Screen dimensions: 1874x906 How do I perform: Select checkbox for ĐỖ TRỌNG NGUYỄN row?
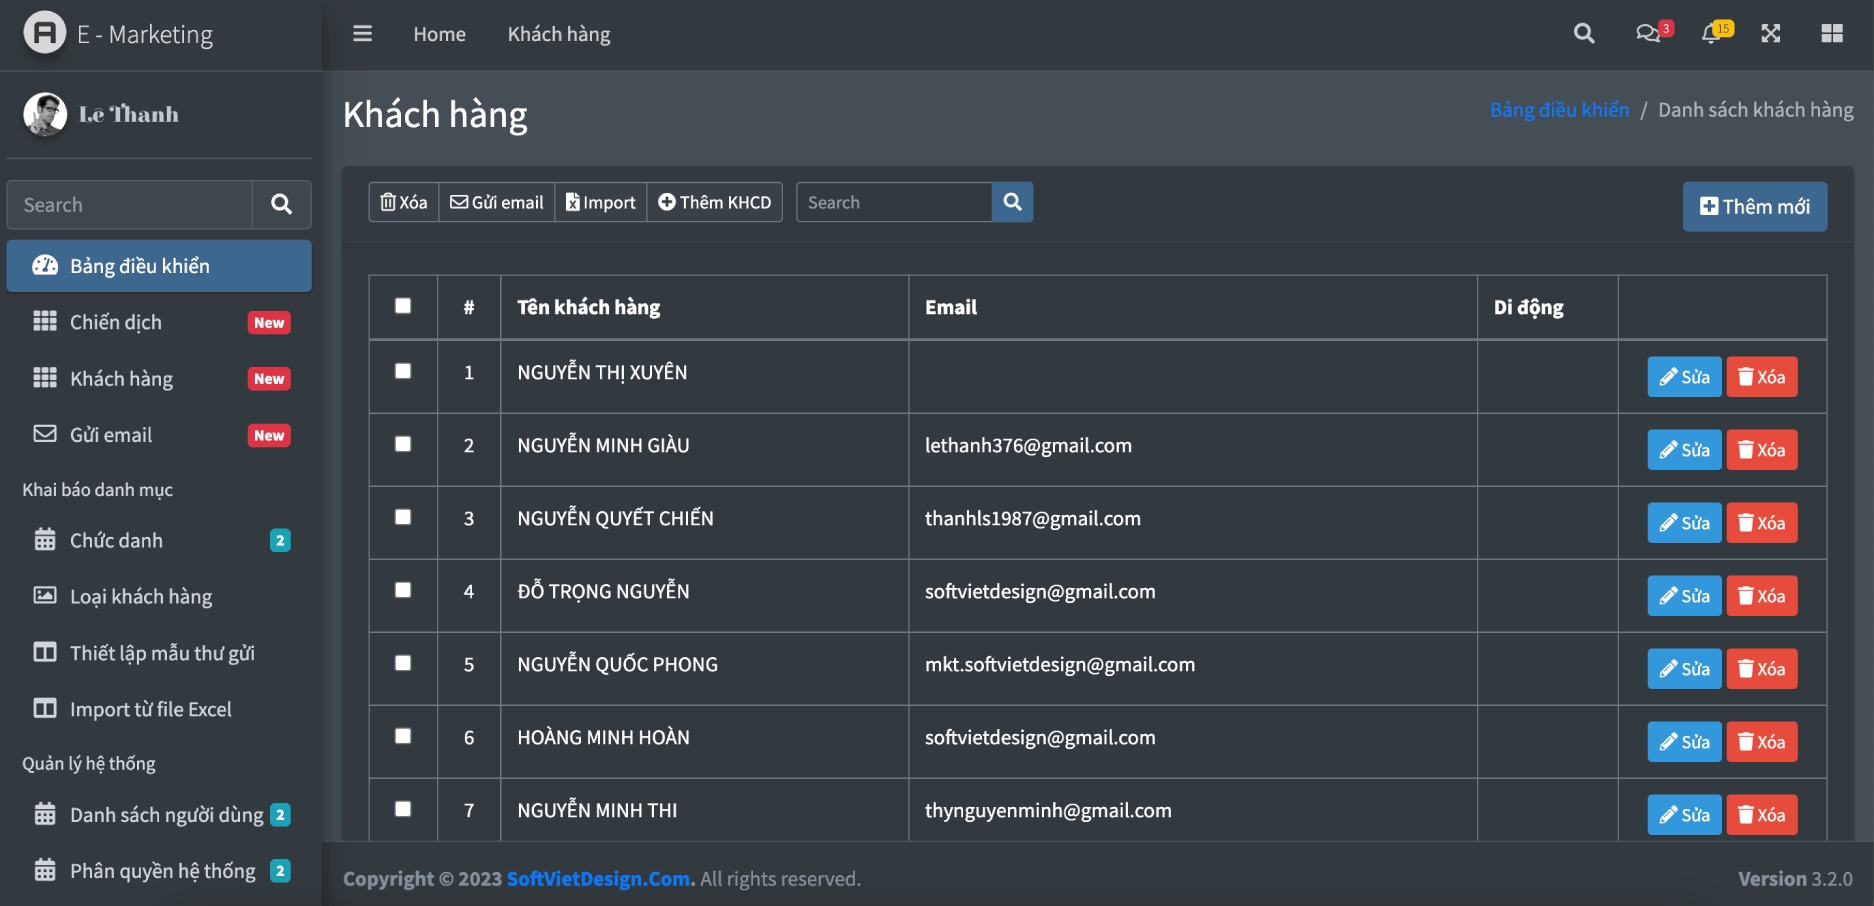(x=403, y=590)
